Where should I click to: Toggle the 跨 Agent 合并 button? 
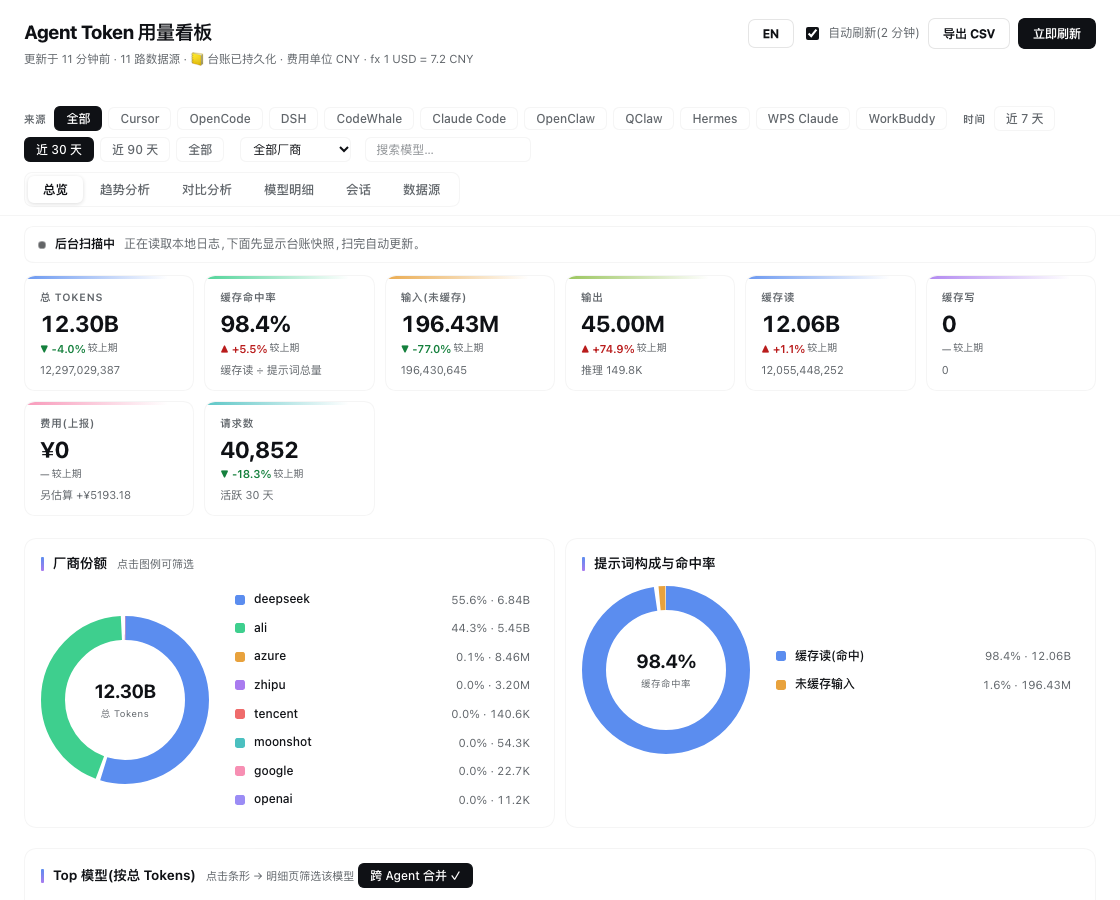[x=415, y=876]
